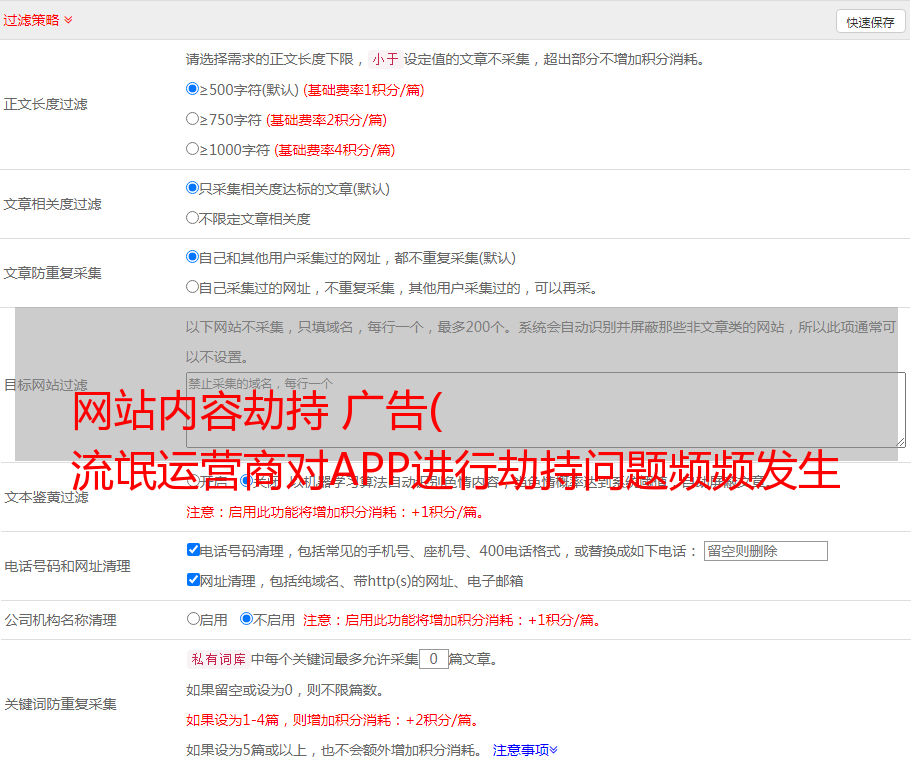This screenshot has width=912, height=768.
Task: Focus the 禁止采集的域名 text area
Action: (545, 410)
